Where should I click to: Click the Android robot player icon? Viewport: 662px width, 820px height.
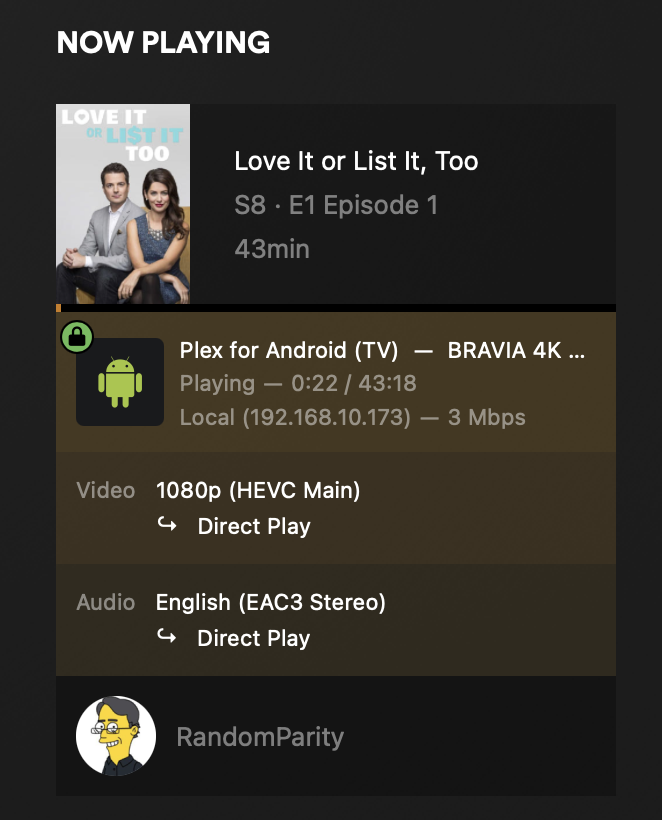[x=120, y=382]
